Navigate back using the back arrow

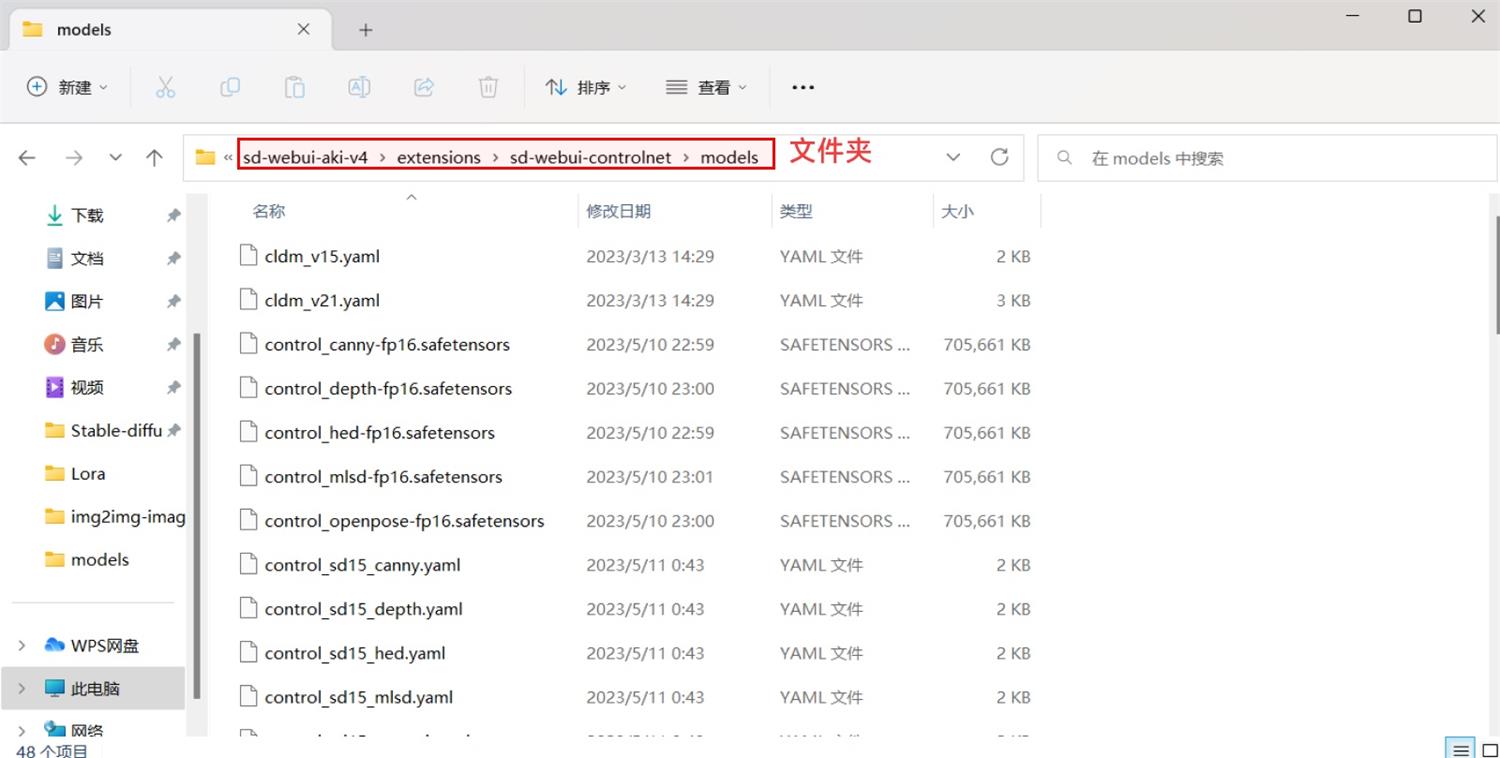tap(25, 157)
